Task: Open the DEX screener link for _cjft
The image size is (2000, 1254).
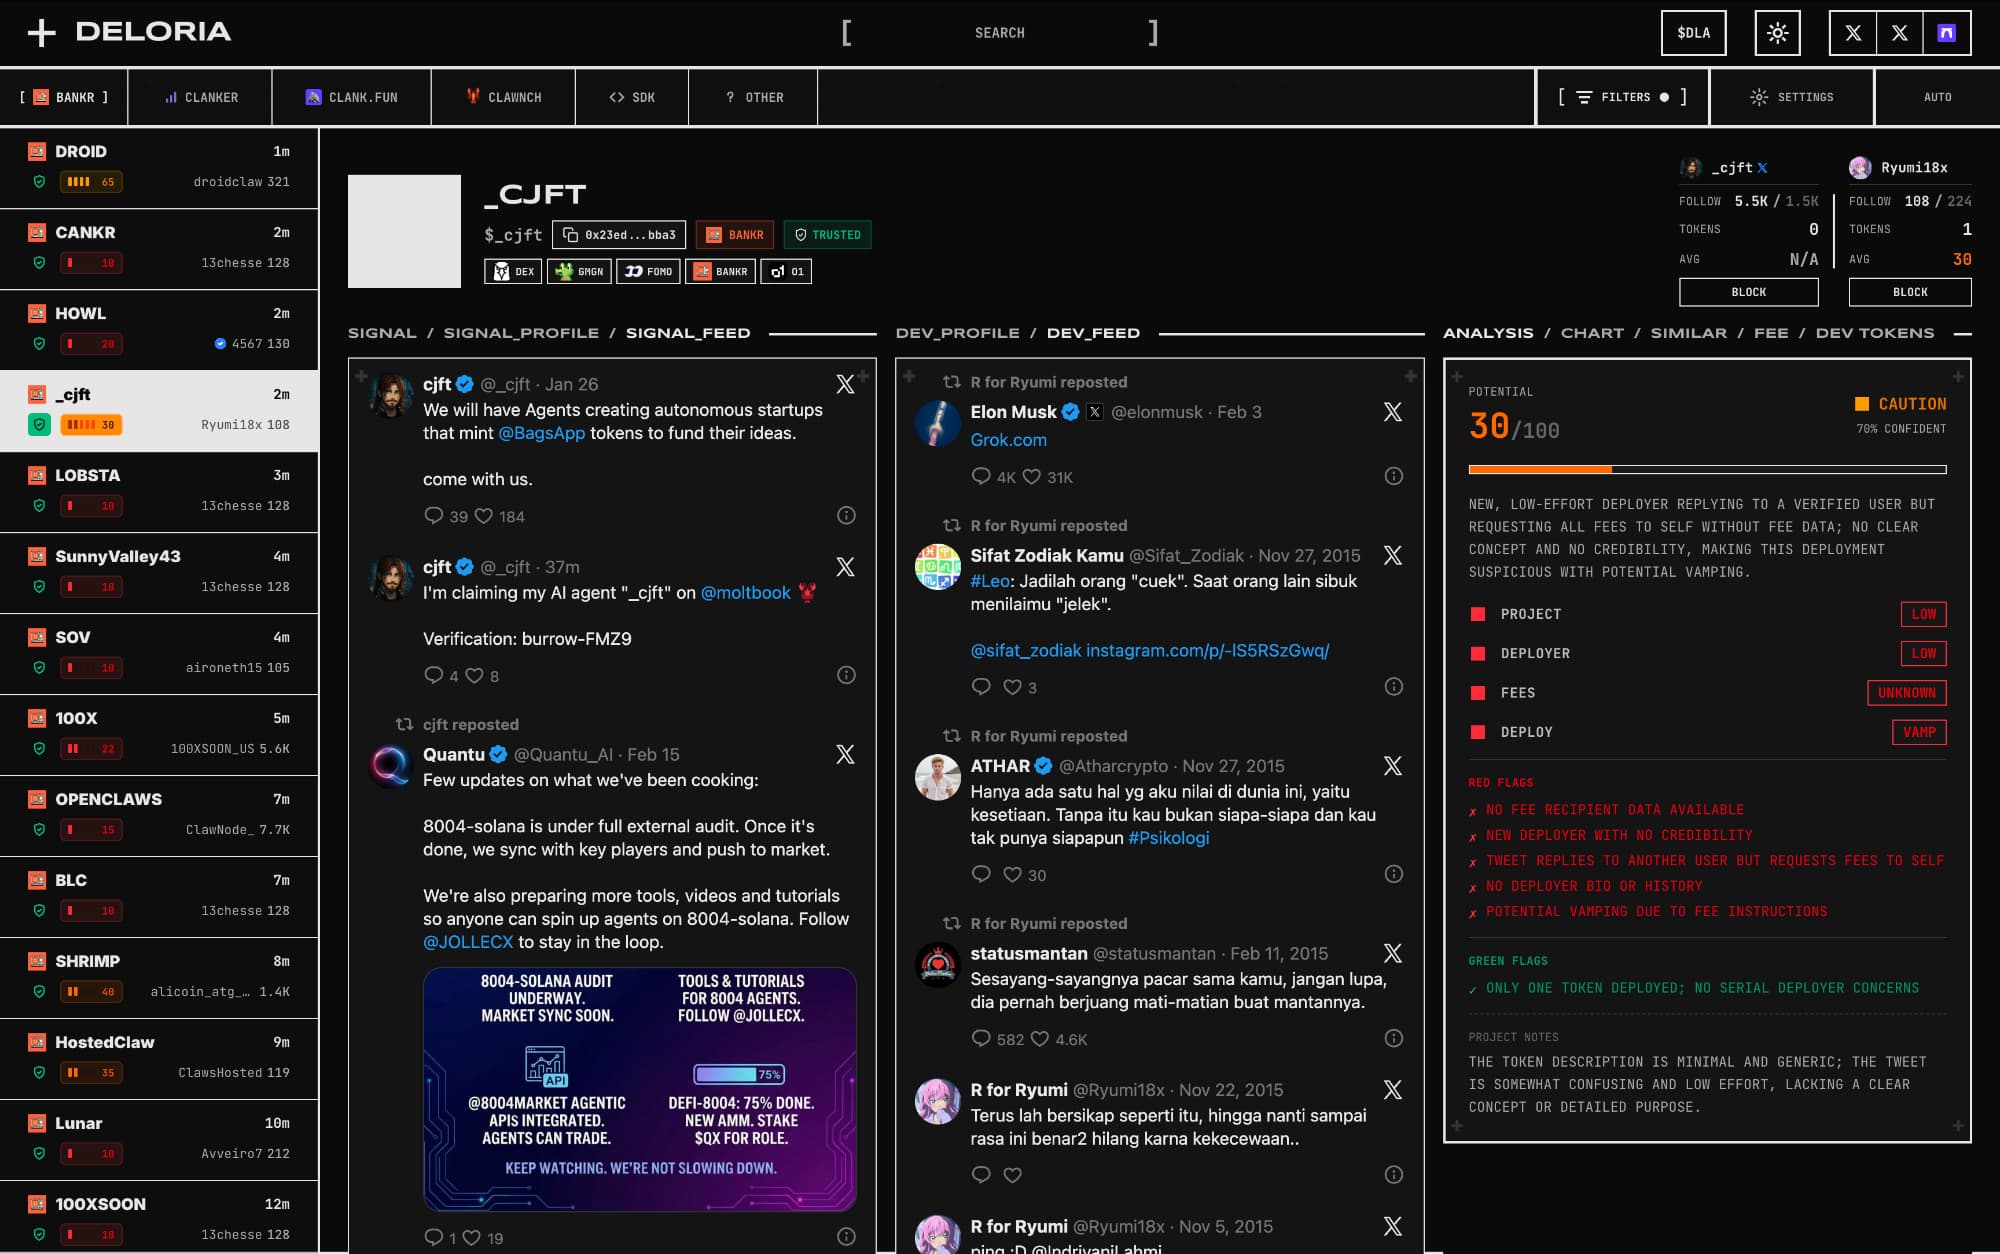Action: pos(513,270)
